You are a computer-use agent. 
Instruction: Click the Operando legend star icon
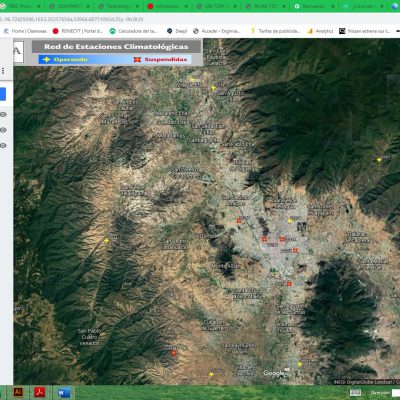pos(46,59)
